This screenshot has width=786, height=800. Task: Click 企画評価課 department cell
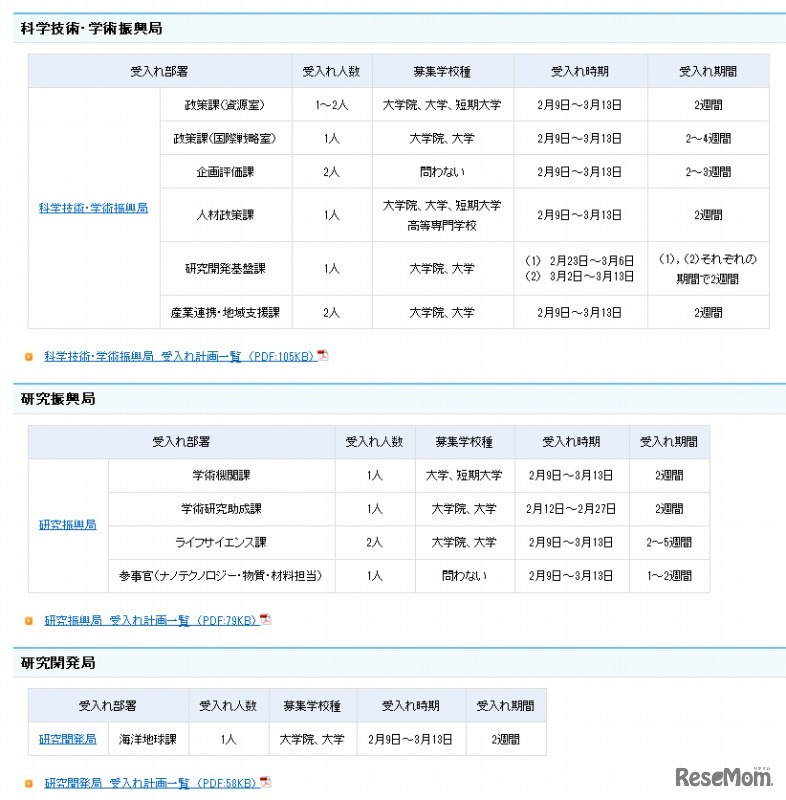(226, 172)
